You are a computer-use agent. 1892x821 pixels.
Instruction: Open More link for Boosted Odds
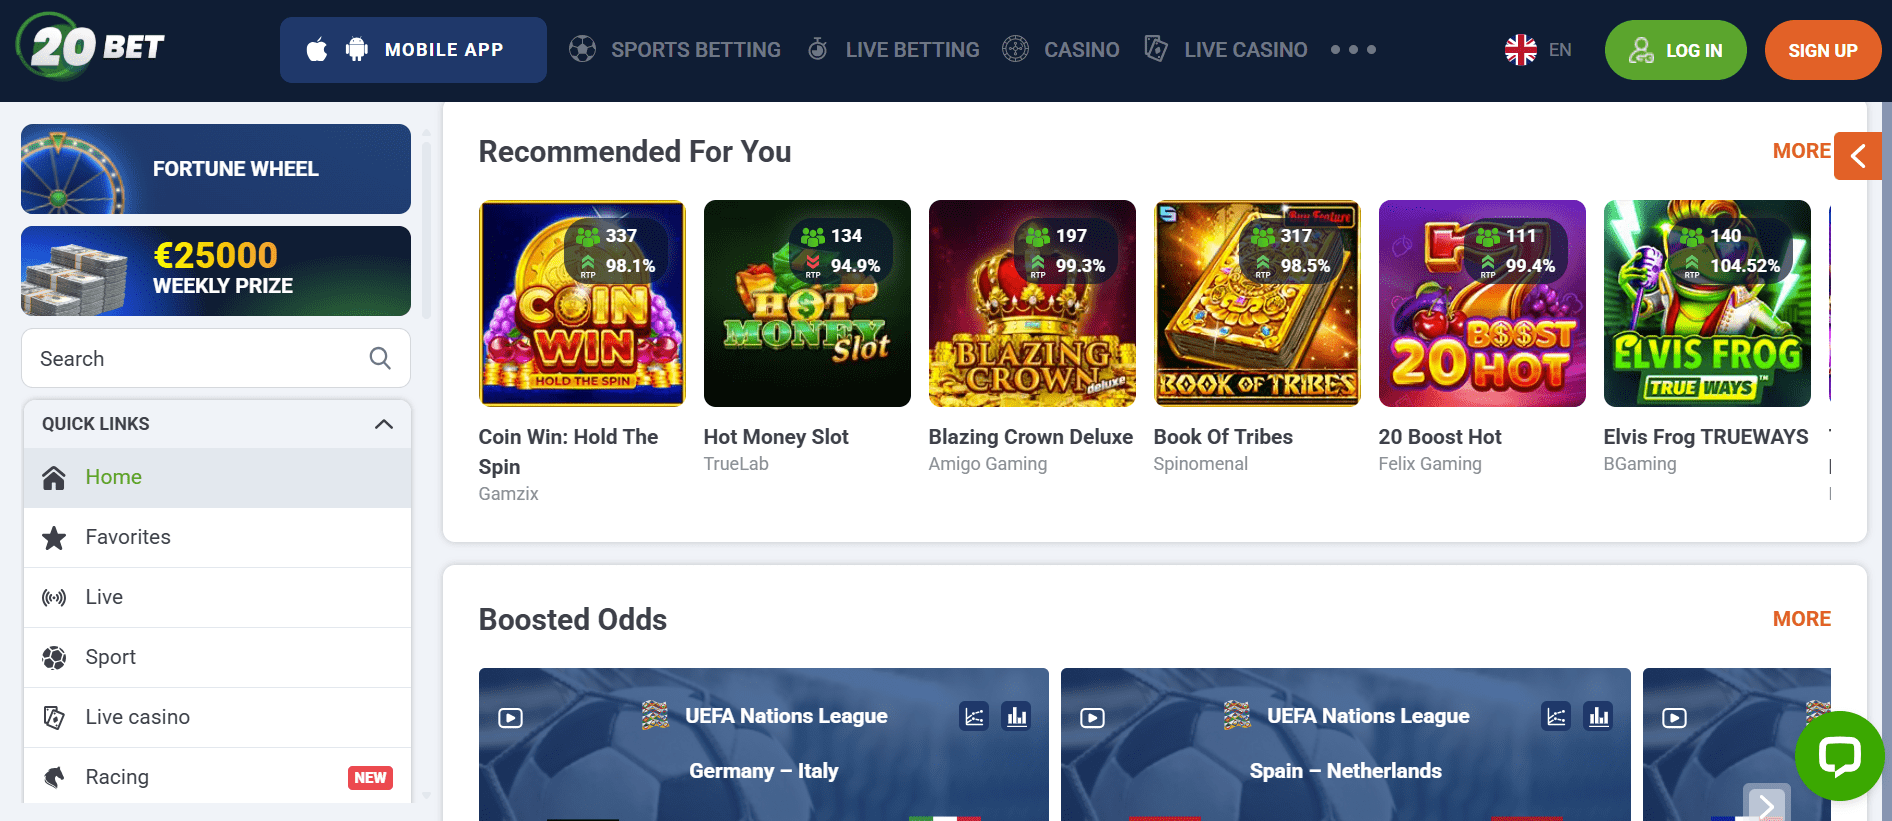(x=1801, y=619)
